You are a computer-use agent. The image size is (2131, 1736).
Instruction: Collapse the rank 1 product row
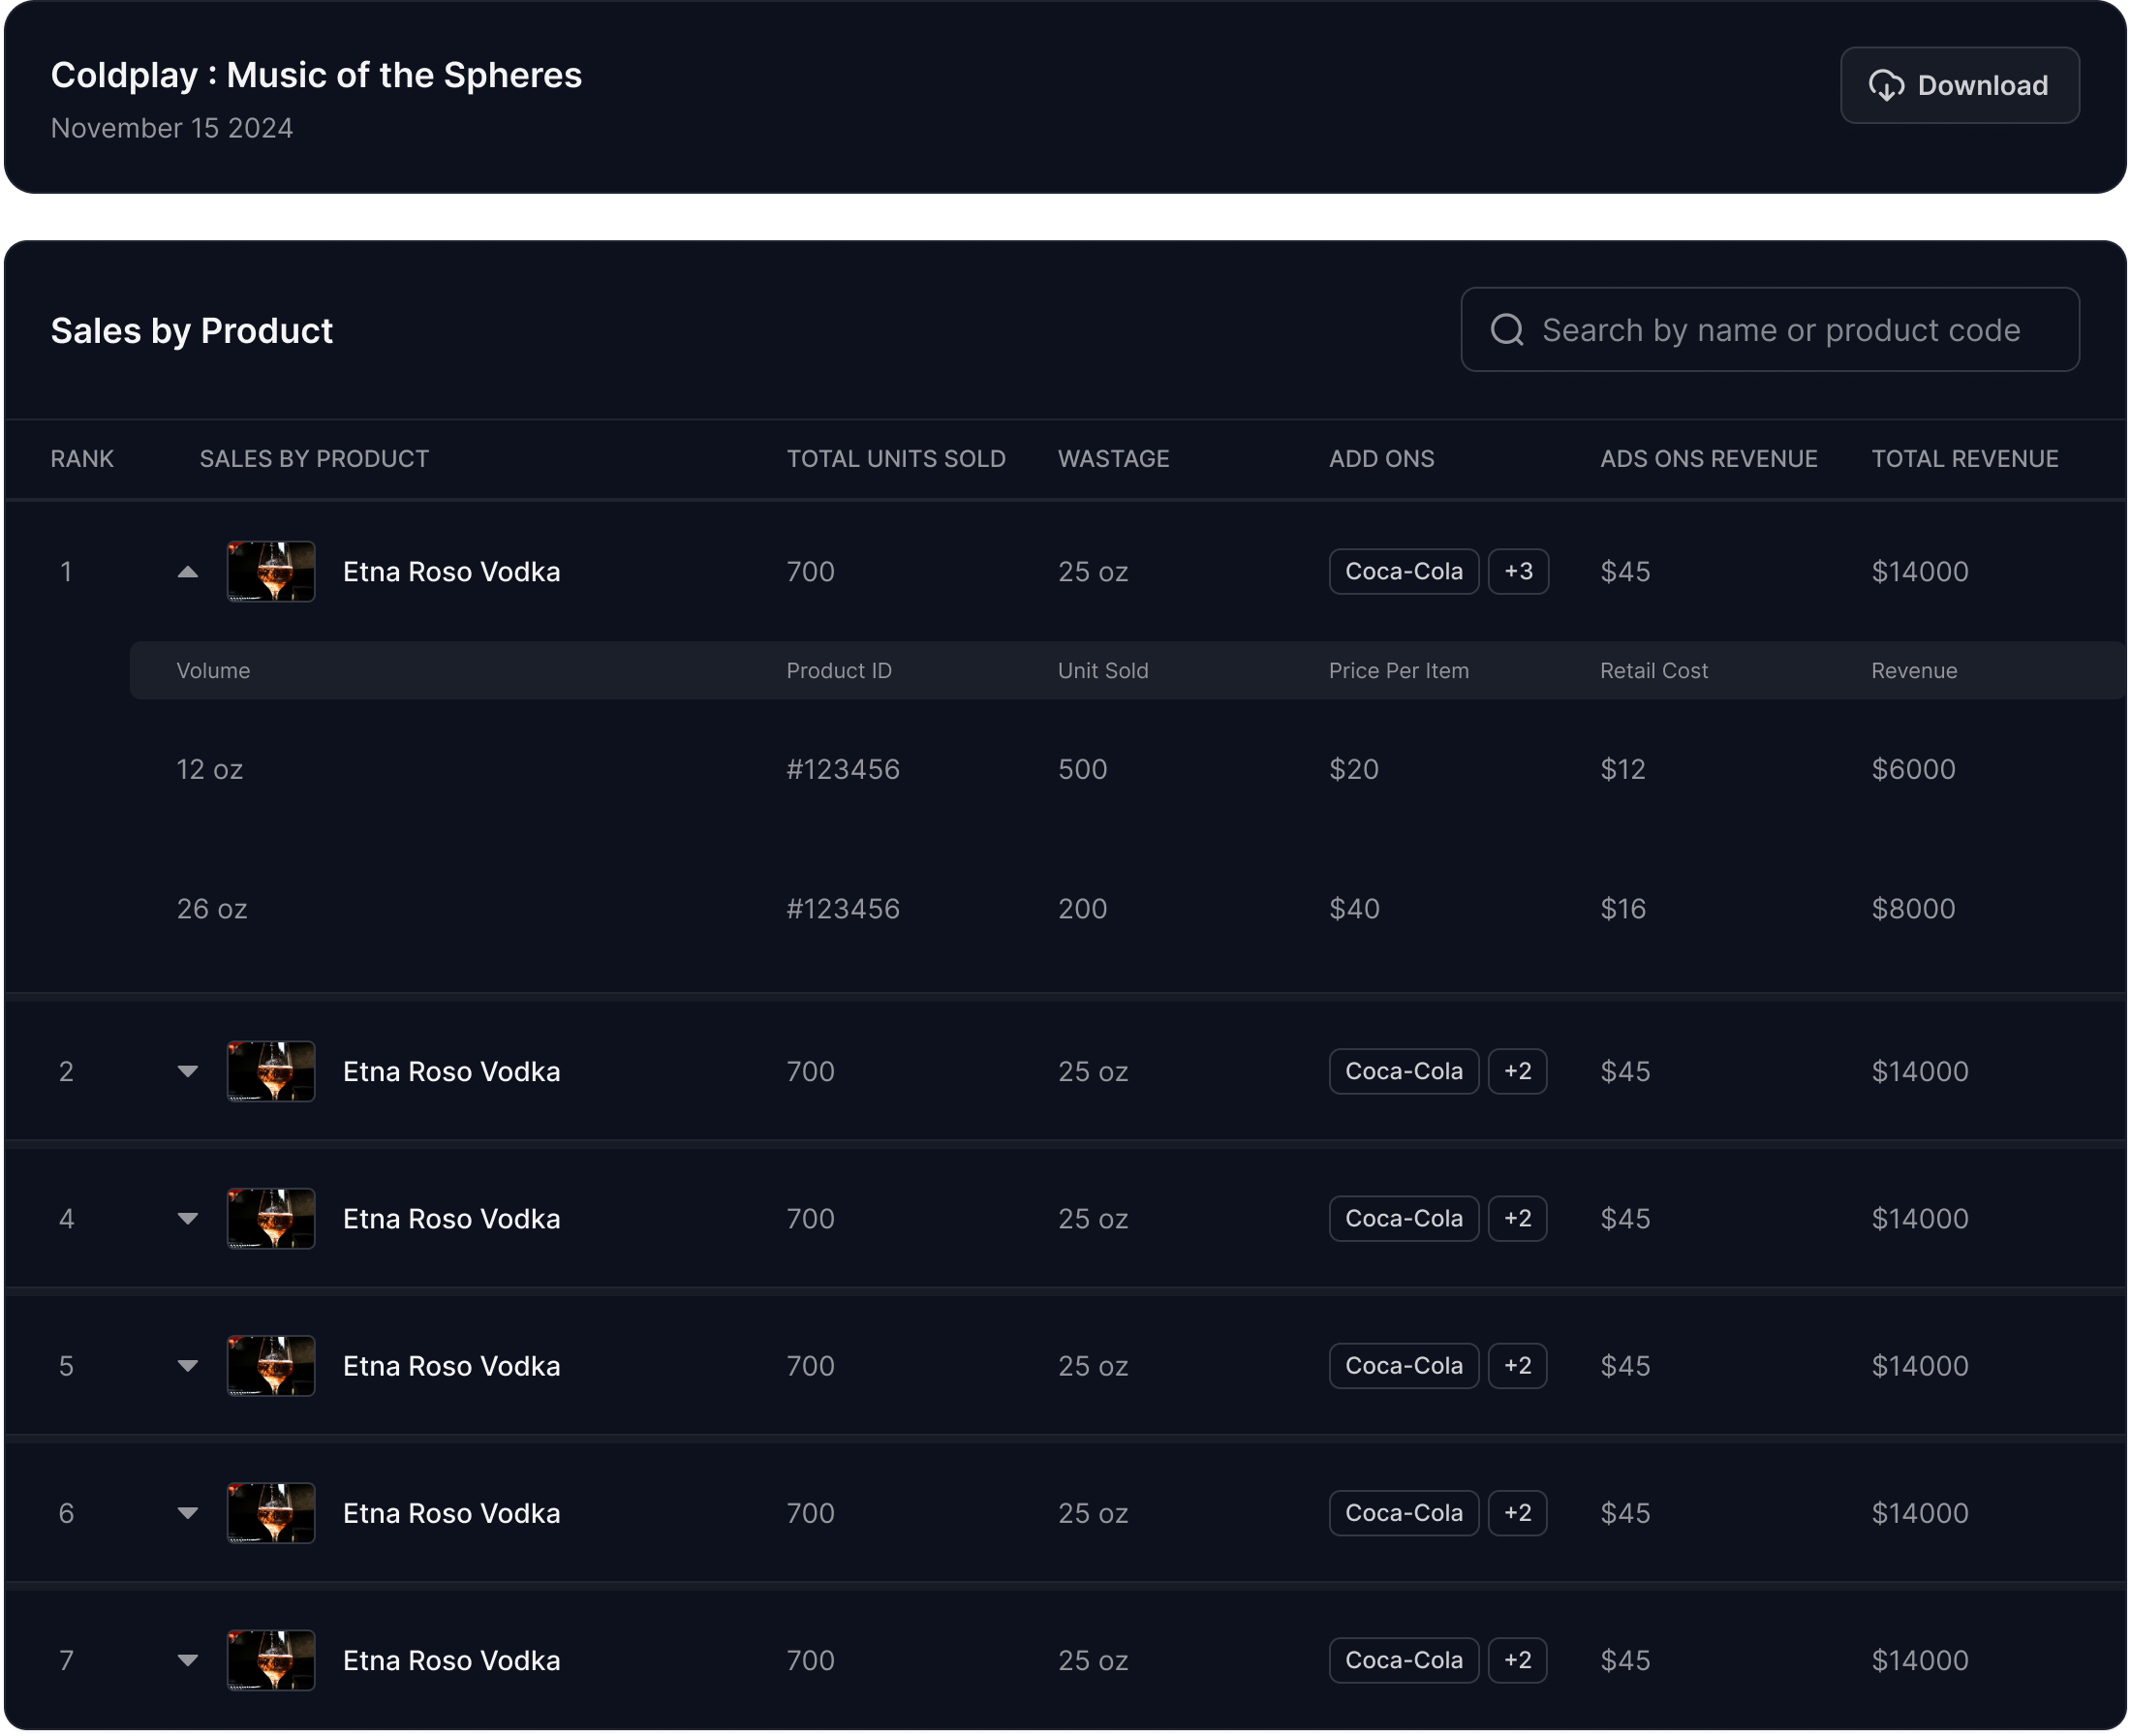point(187,572)
